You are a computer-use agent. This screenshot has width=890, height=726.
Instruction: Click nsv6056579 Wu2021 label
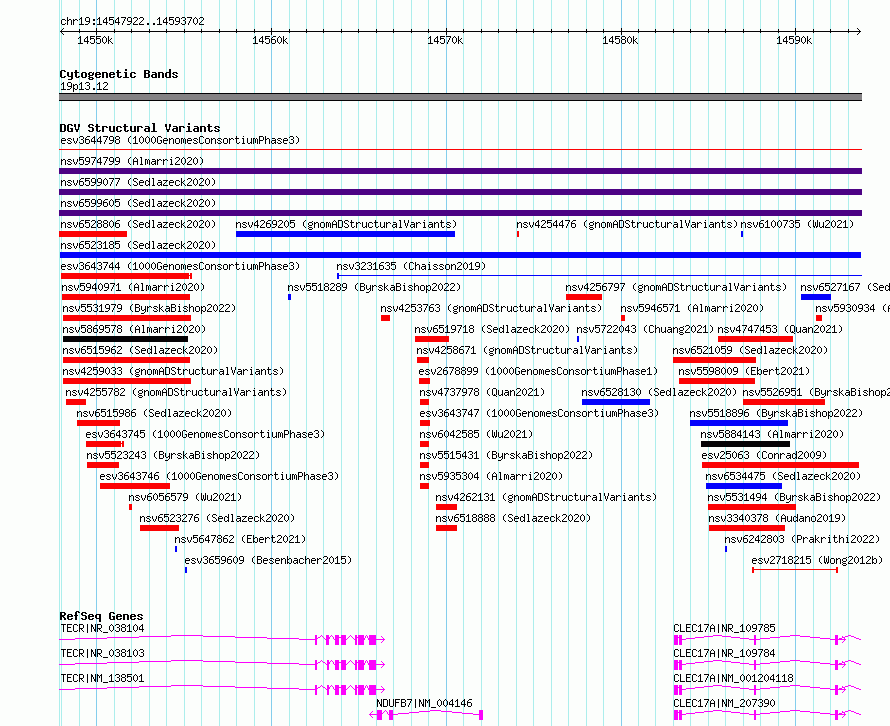coord(185,497)
